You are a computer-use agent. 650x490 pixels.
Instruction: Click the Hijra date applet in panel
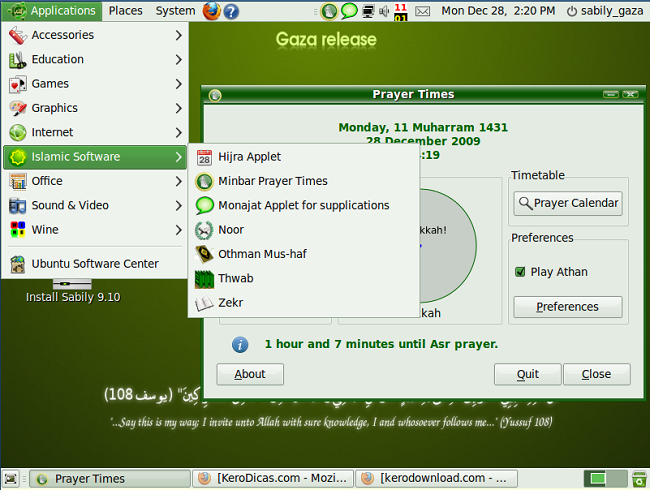tap(400, 12)
